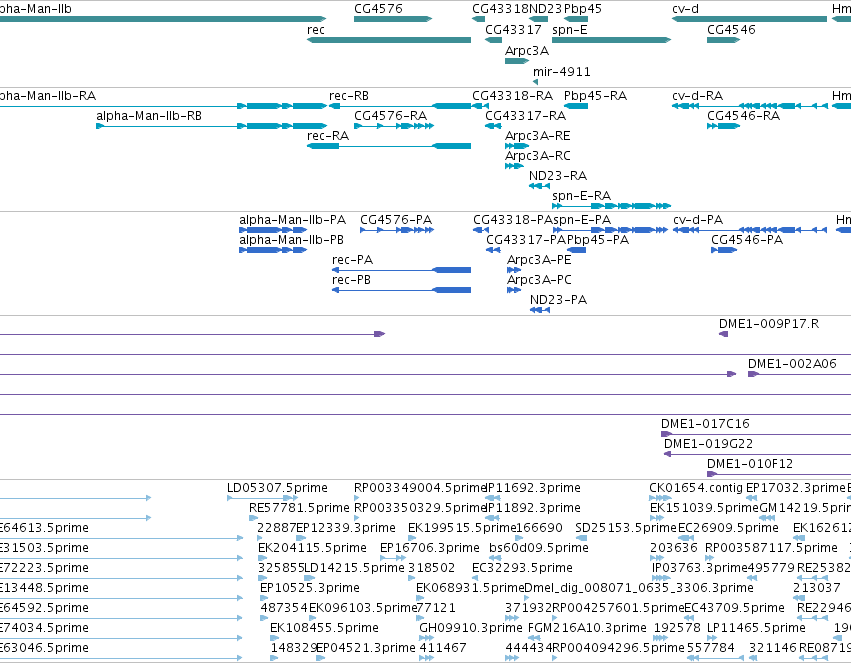
Task: Click the spn-E-PA label
Action: [x=582, y=220]
